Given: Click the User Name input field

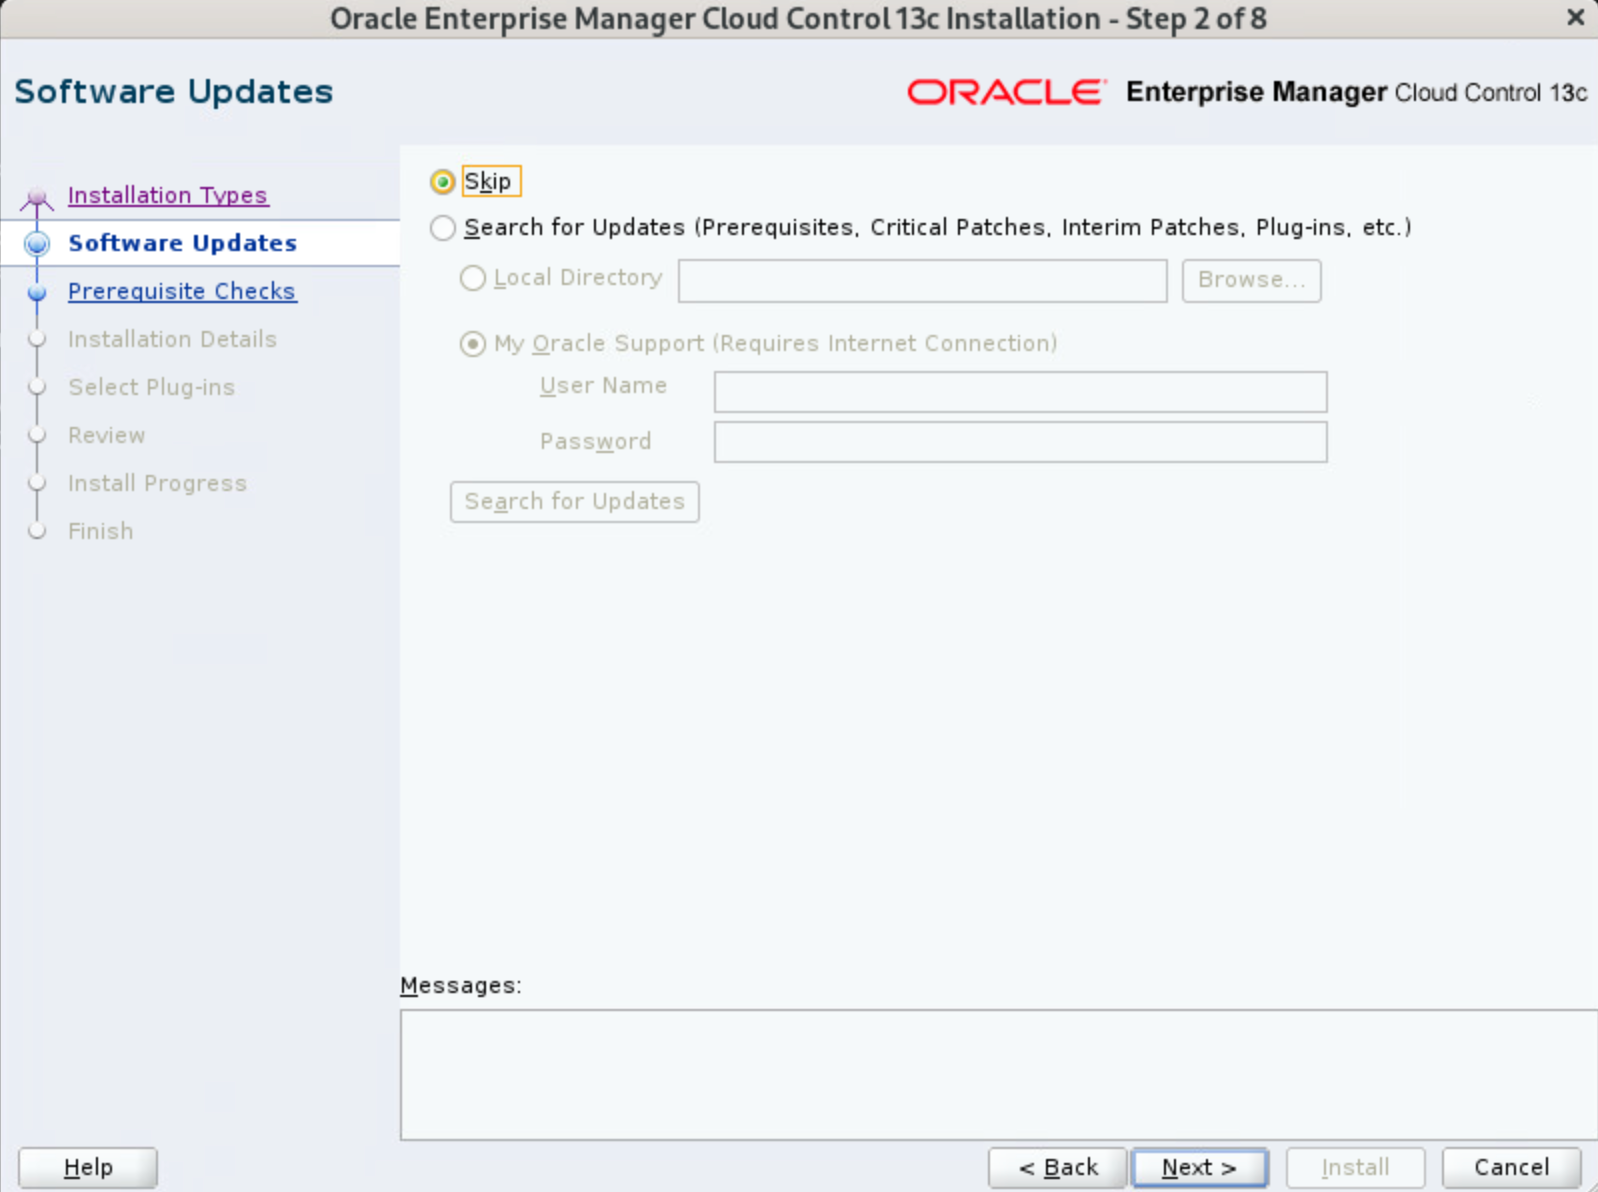Looking at the screenshot, I should tap(1020, 392).
